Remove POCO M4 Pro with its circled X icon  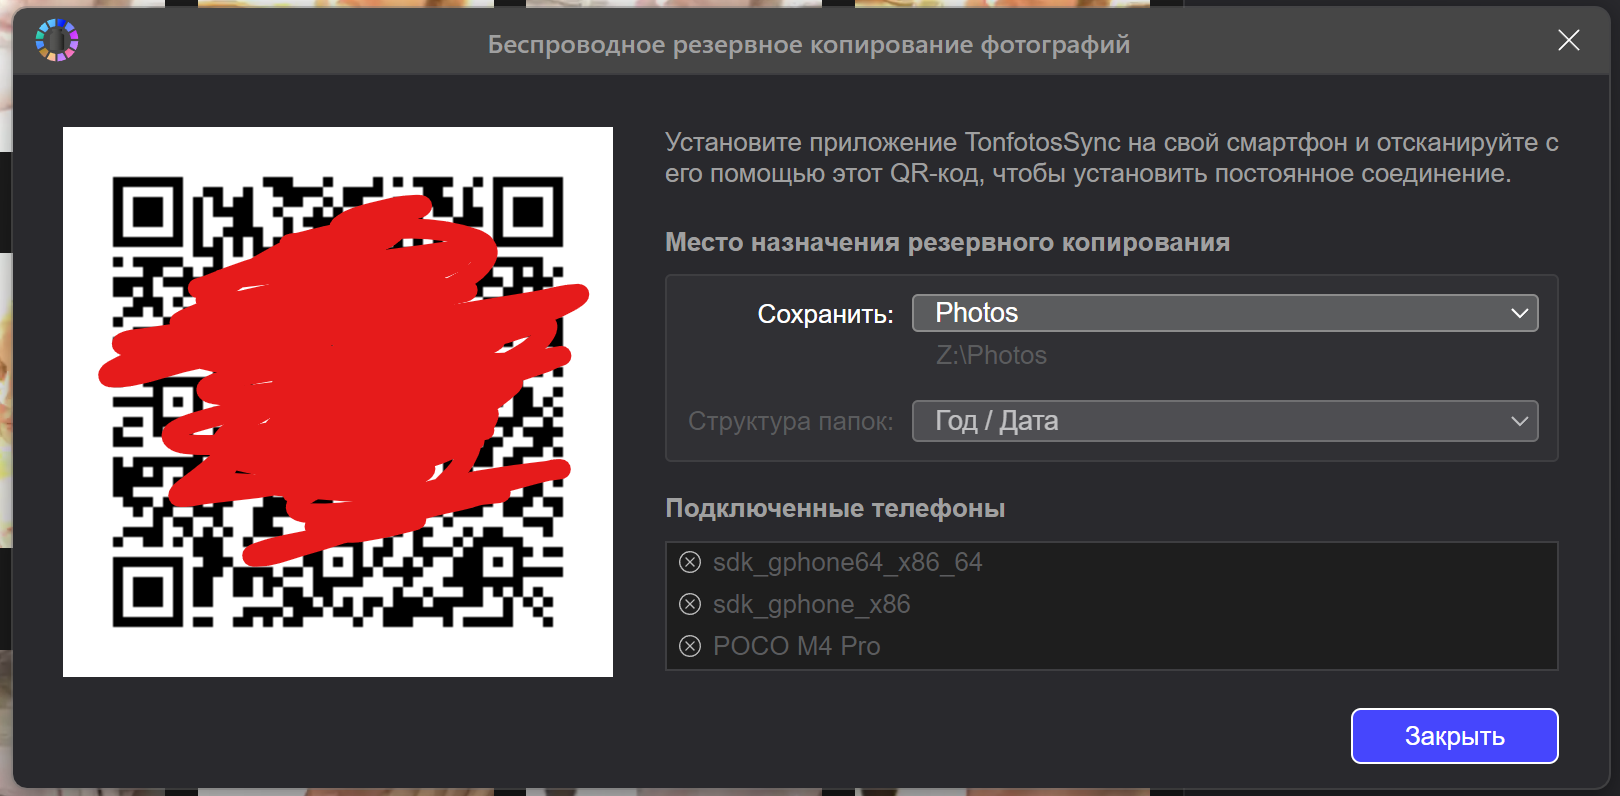[x=690, y=646]
